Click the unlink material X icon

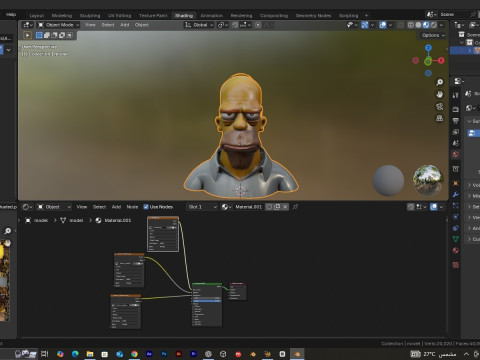click(285, 207)
